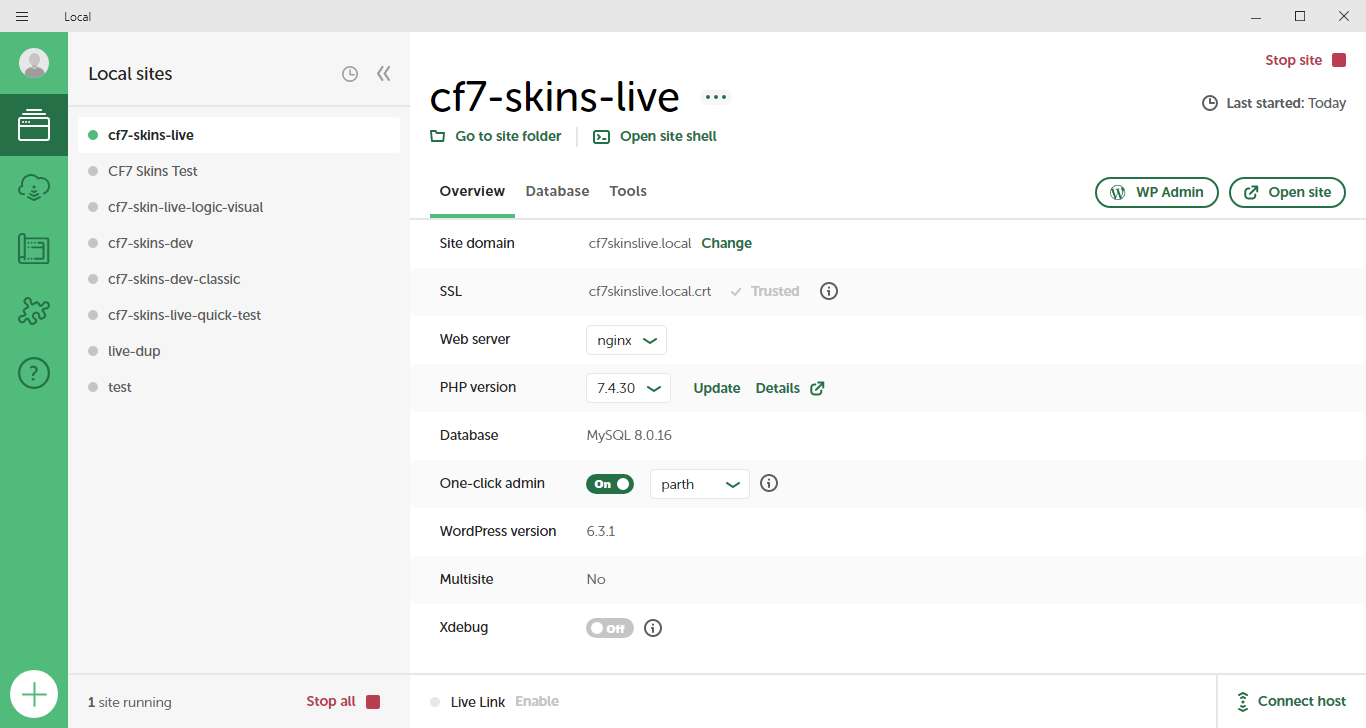Image resolution: width=1366 pixels, height=728 pixels.
Task: Open the Blueprints sidebar icon
Action: tap(34, 249)
